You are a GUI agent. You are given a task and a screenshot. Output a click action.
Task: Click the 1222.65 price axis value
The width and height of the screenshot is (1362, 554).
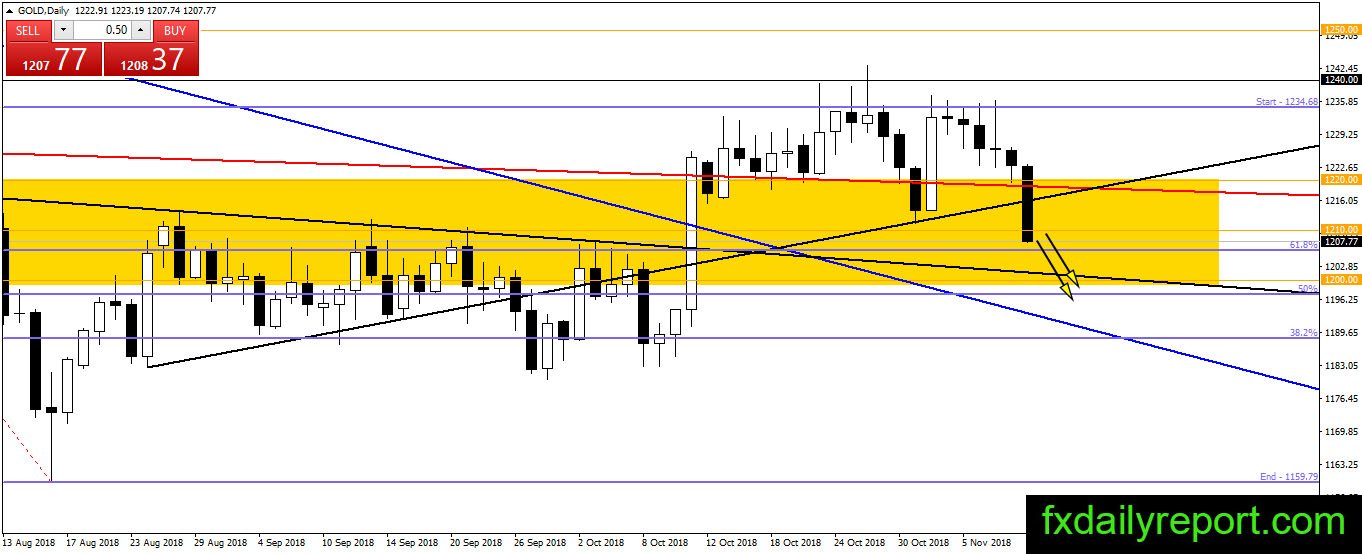pyautogui.click(x=1339, y=168)
